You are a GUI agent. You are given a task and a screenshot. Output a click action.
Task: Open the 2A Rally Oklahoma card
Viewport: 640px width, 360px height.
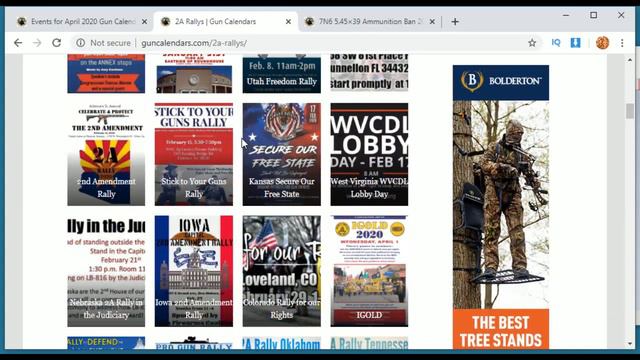(x=282, y=343)
